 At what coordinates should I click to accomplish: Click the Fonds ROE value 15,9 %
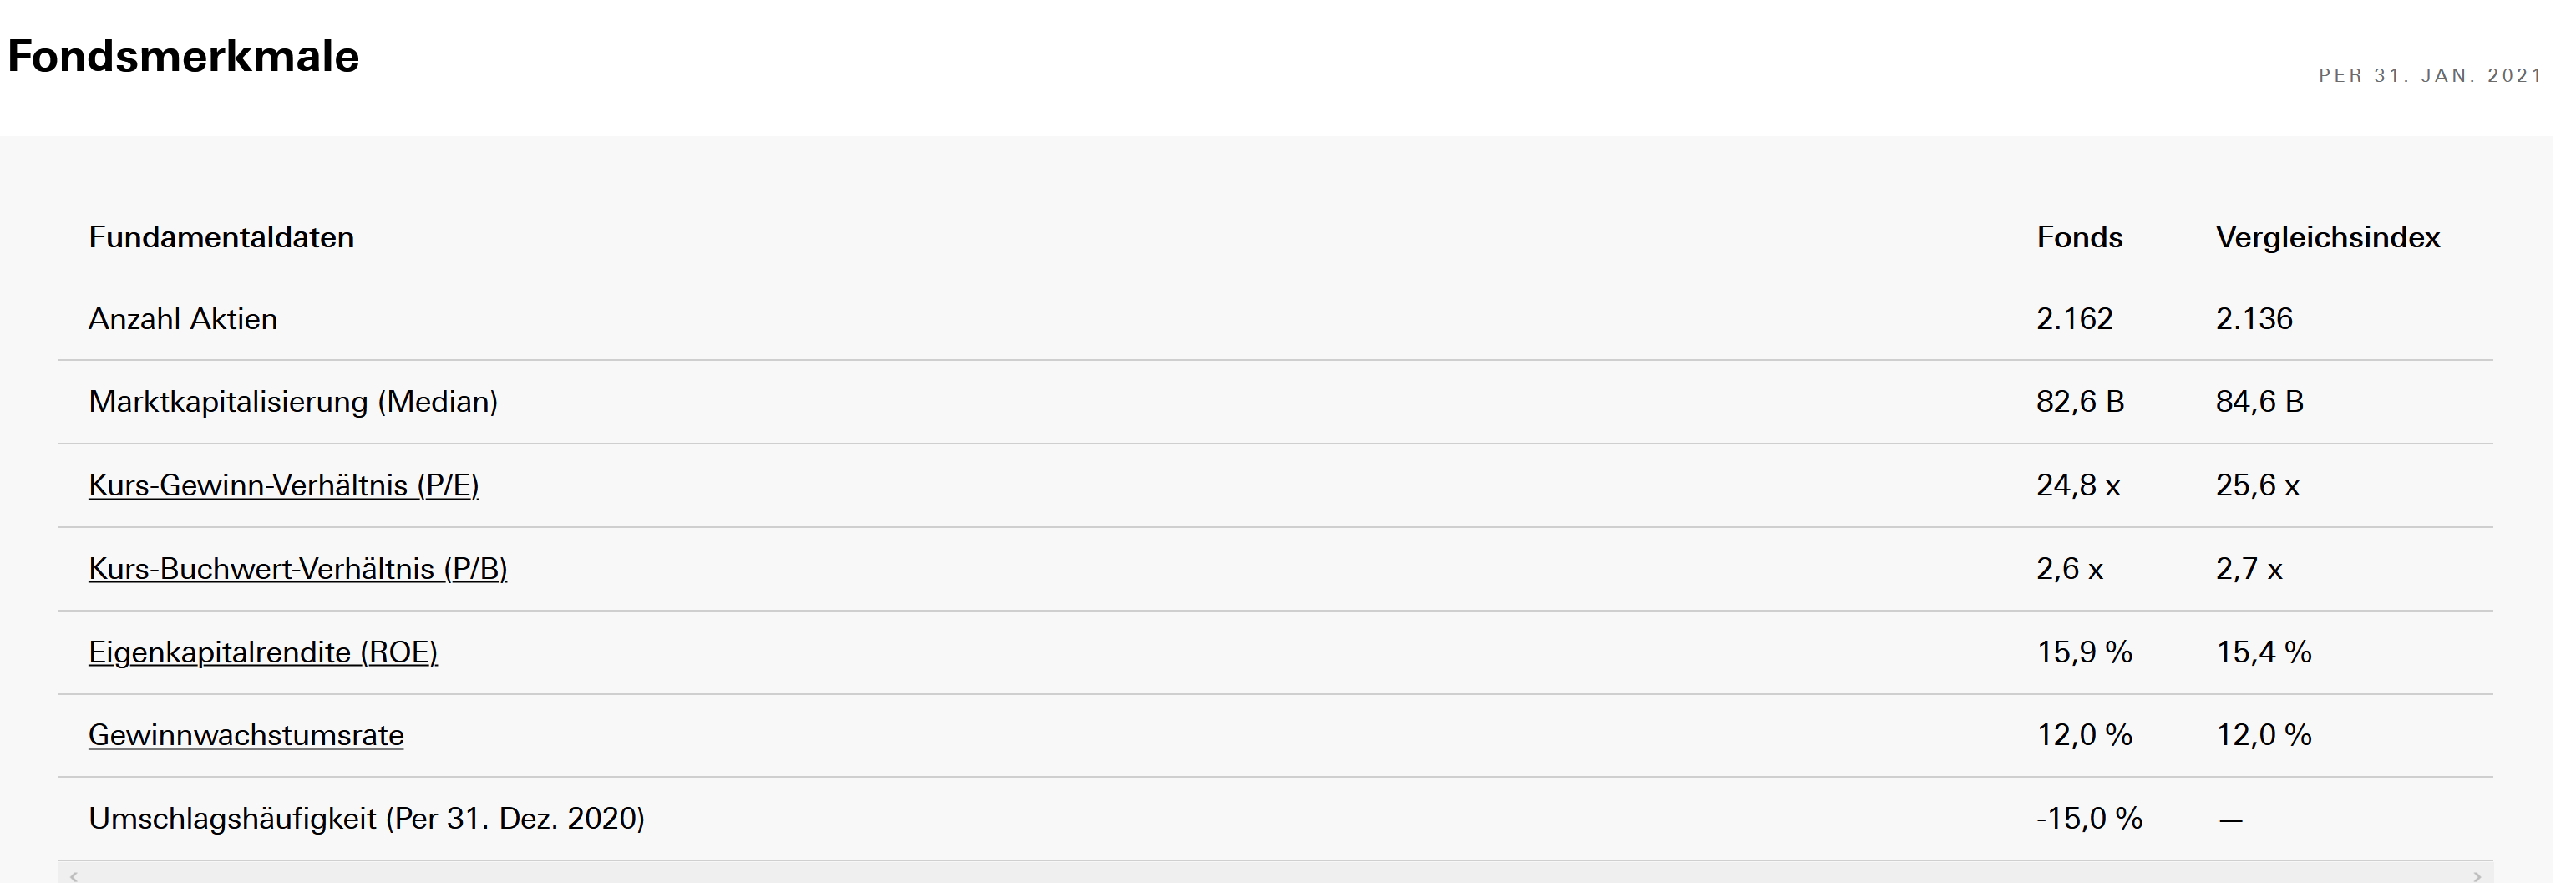(2084, 652)
